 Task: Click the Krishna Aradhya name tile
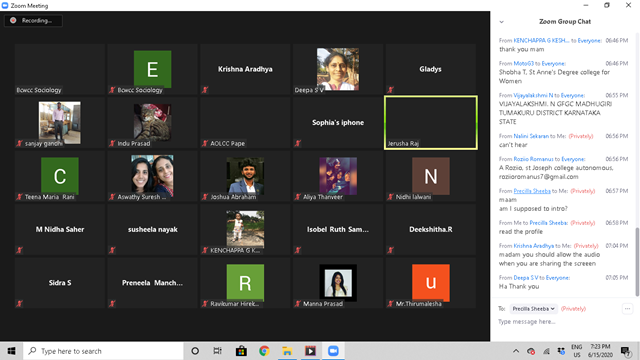tap(245, 69)
